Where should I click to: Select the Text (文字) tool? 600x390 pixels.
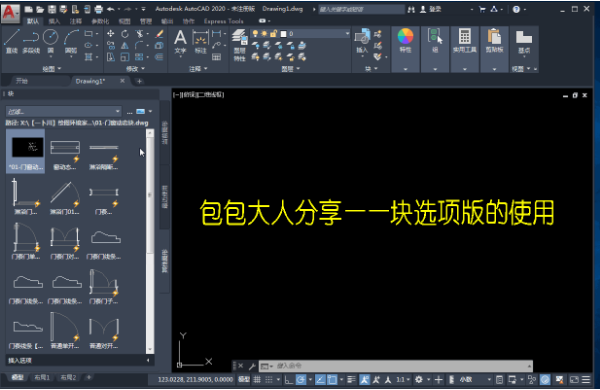[x=180, y=41]
